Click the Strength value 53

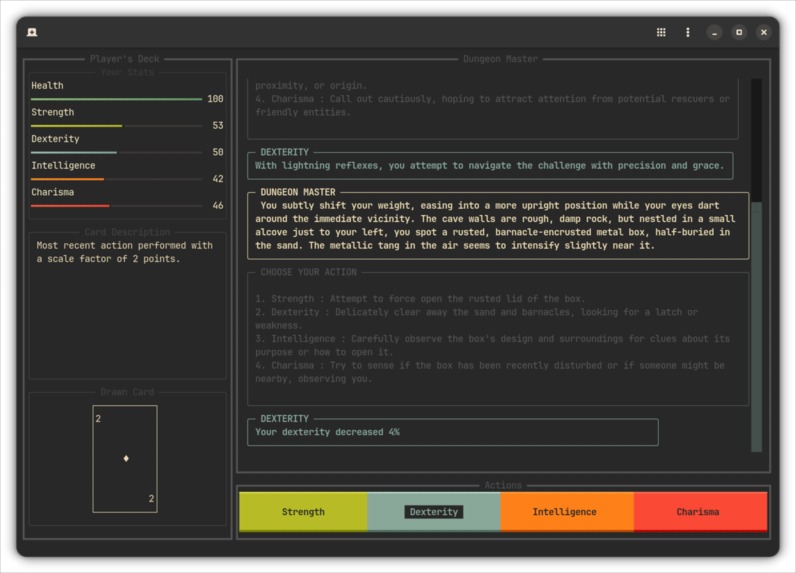[x=218, y=125]
